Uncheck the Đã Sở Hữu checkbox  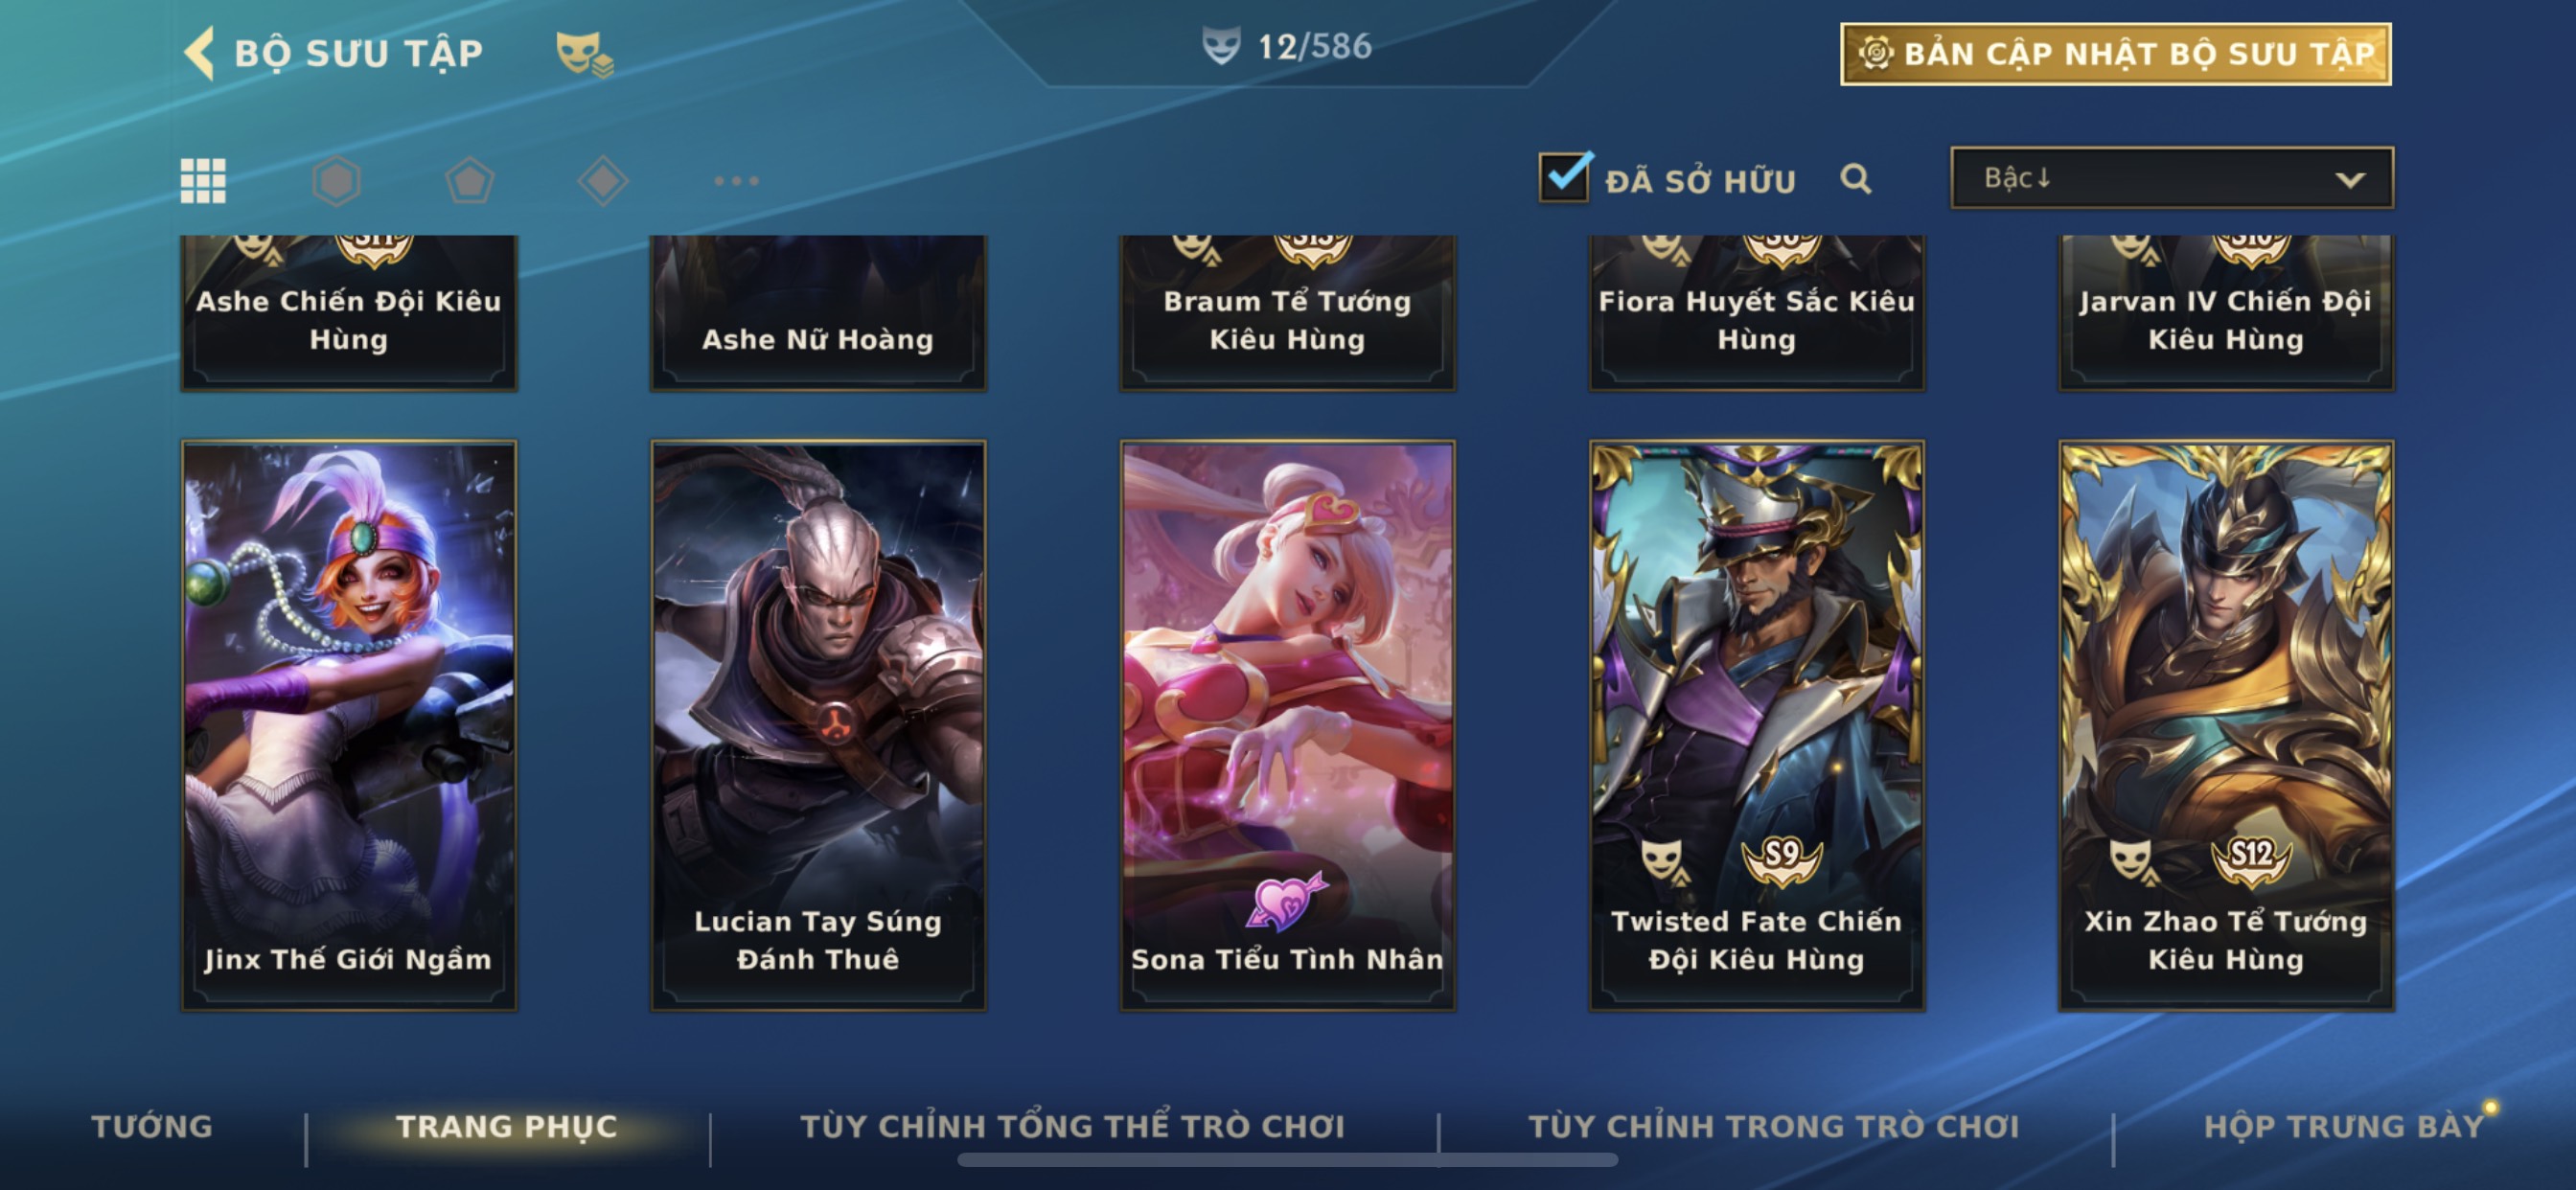(1564, 178)
